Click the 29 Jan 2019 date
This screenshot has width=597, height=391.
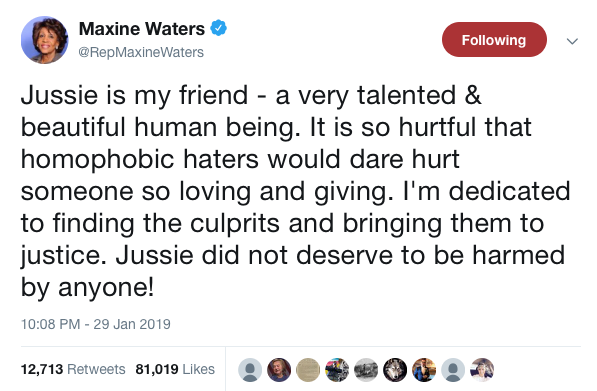click(132, 324)
